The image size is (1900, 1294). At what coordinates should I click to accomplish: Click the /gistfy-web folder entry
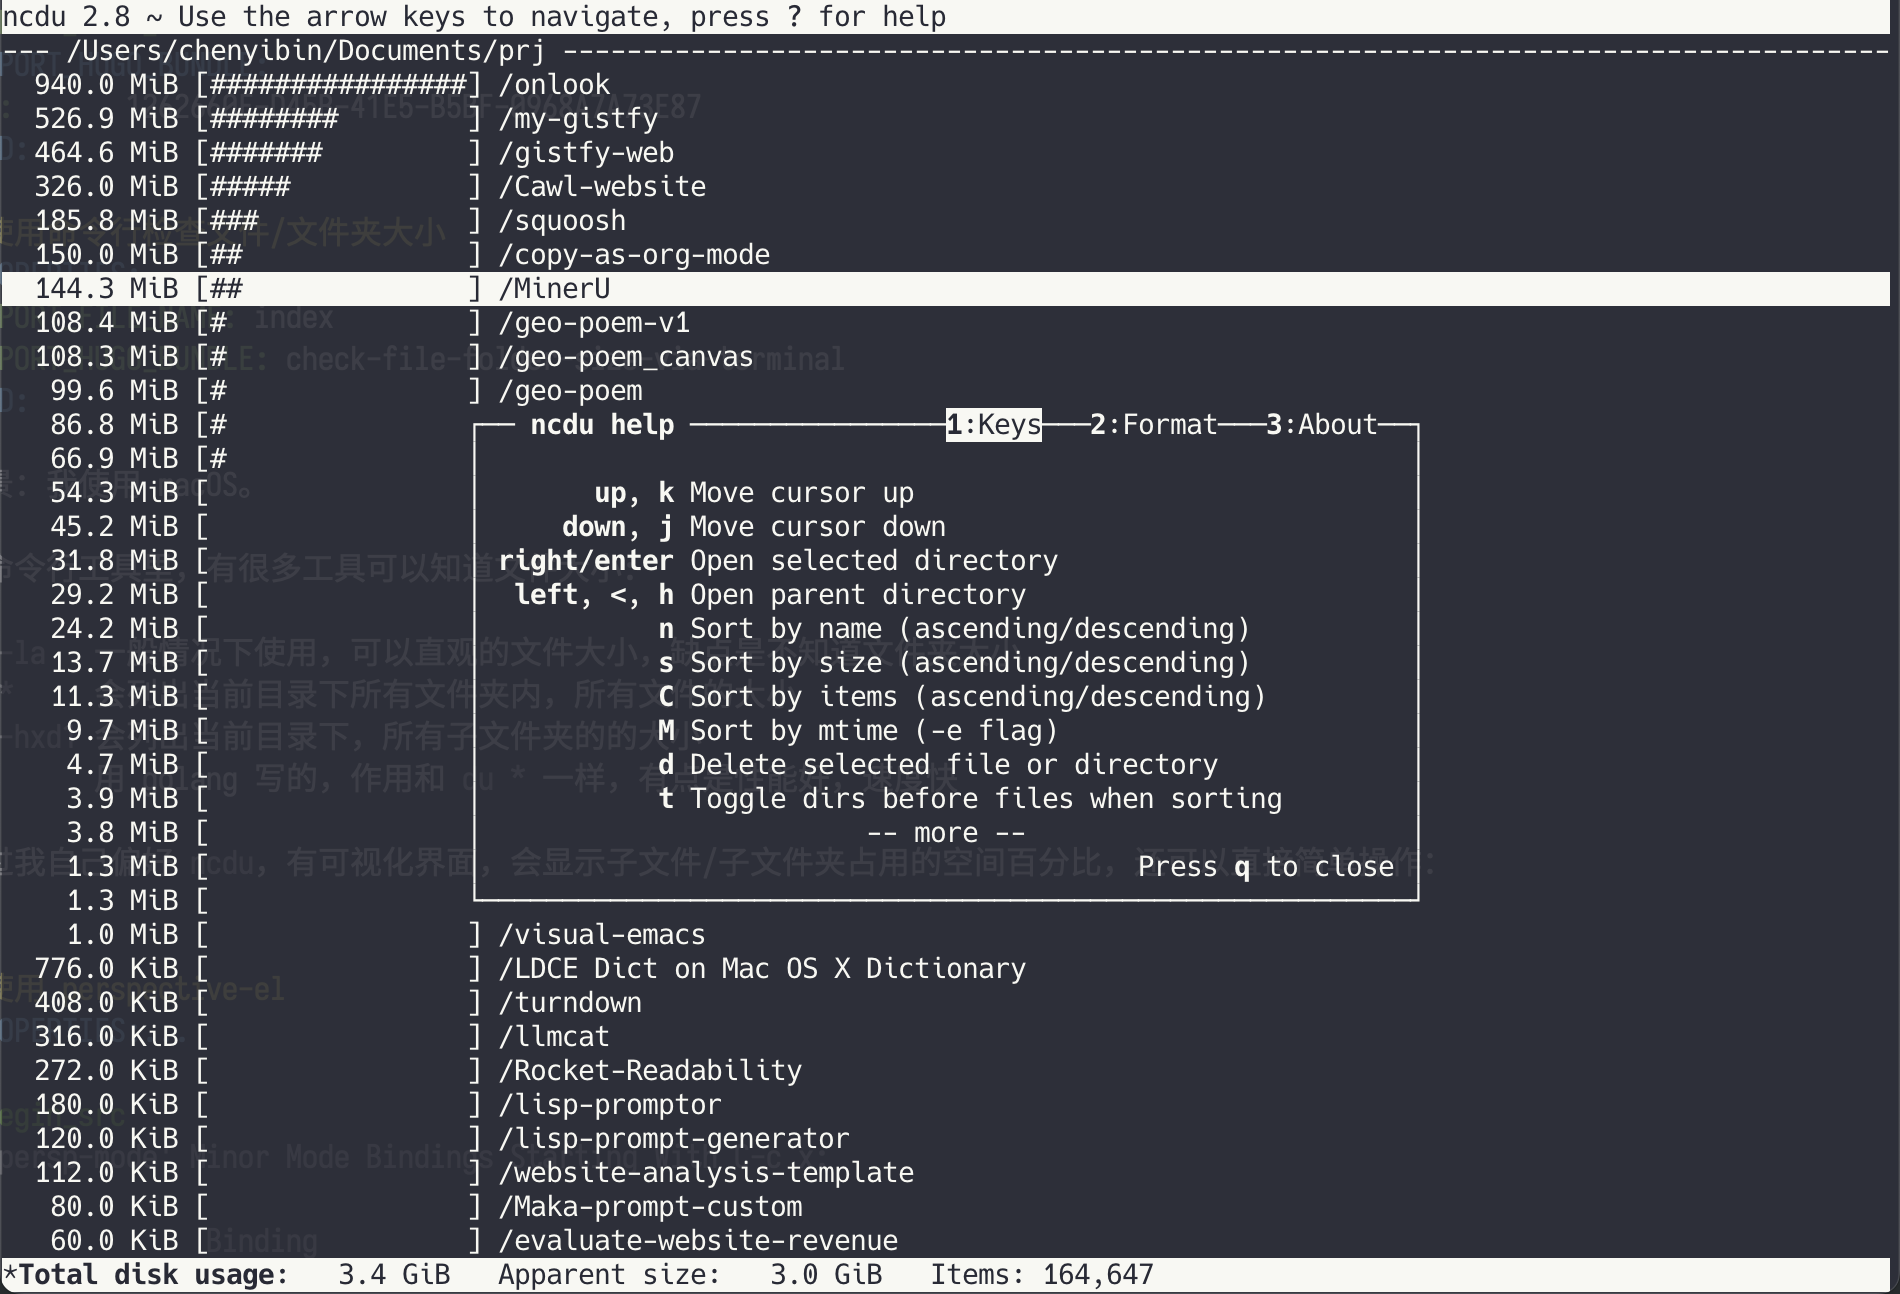click(x=950, y=153)
